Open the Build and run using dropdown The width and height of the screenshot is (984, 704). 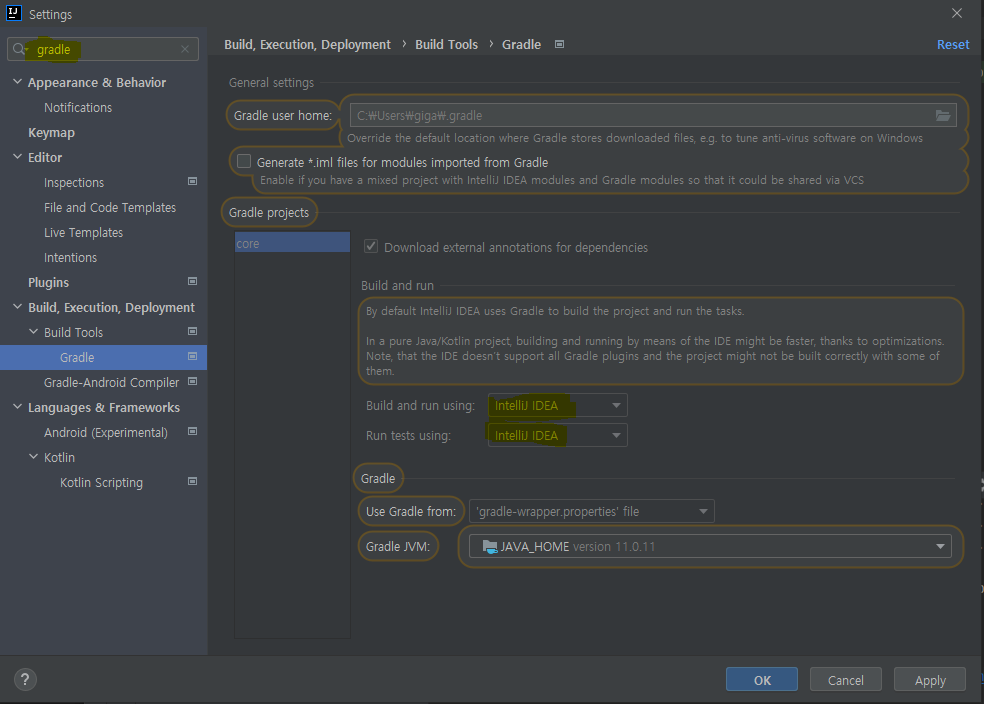tap(557, 405)
